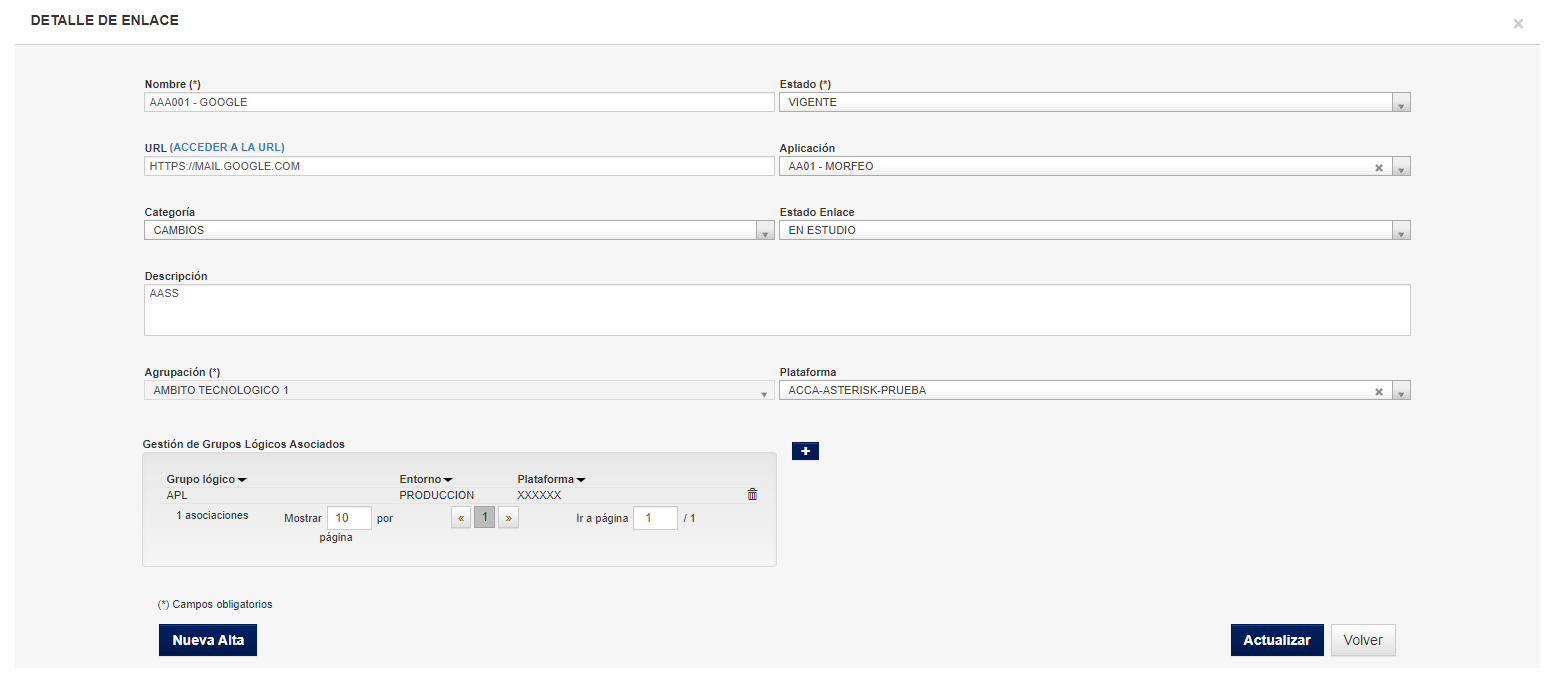Add a new logical group with plus icon
This screenshot has width=1556, height=686.
point(805,451)
